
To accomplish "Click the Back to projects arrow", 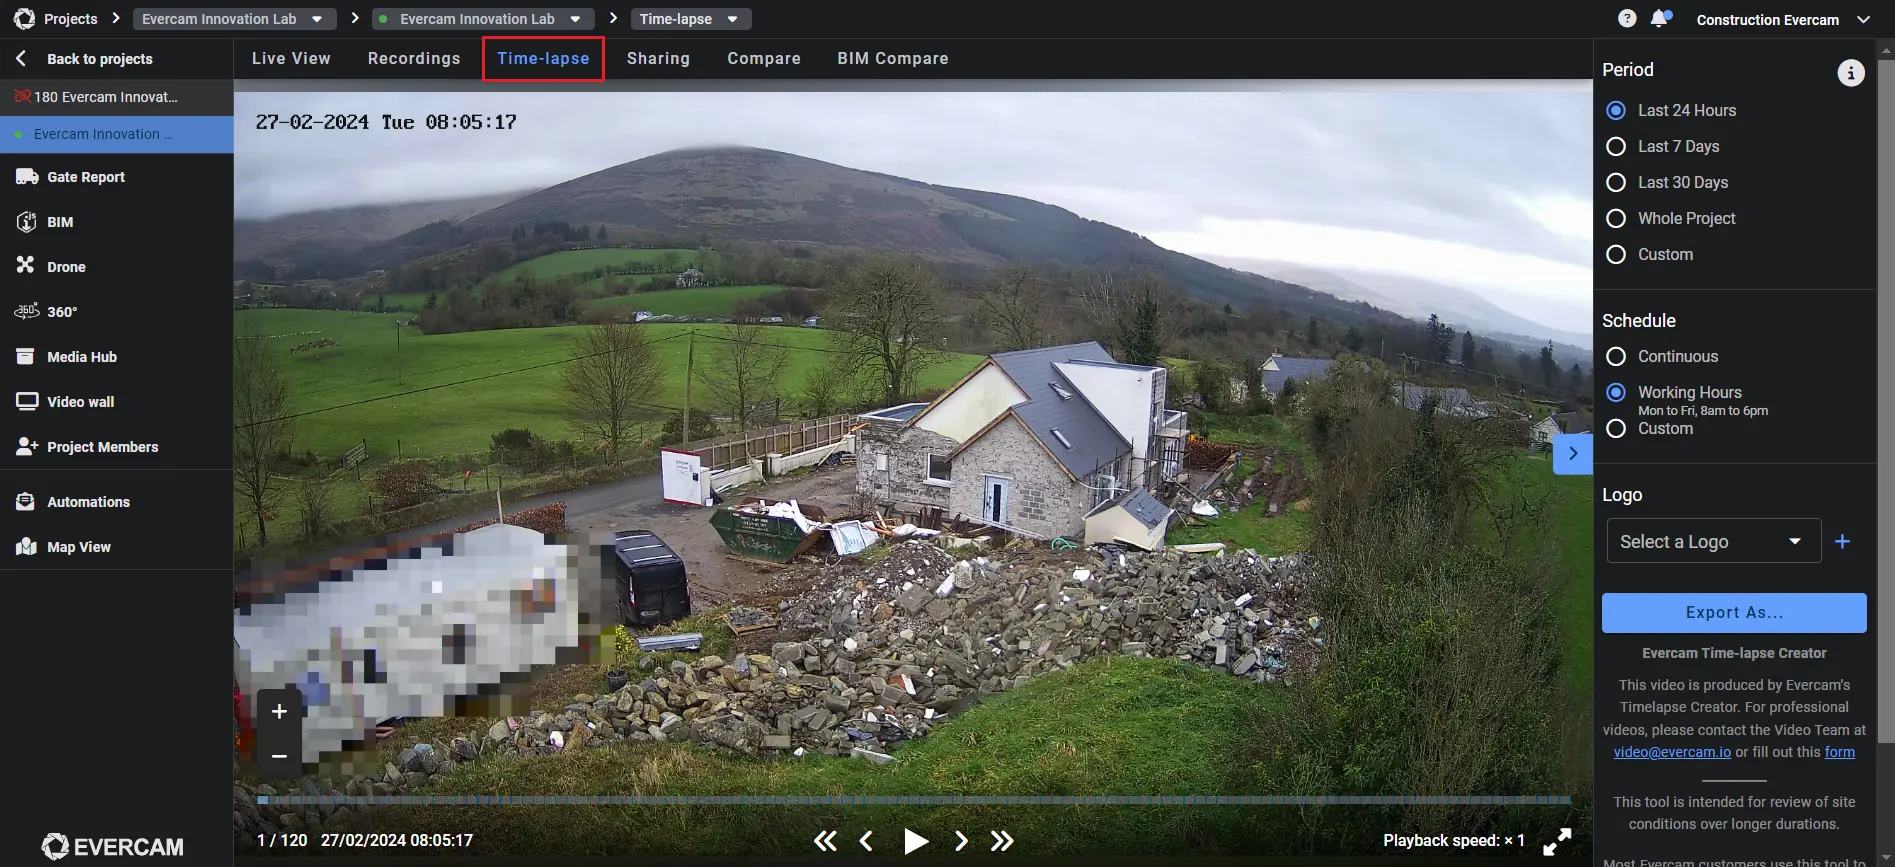I will [21, 59].
